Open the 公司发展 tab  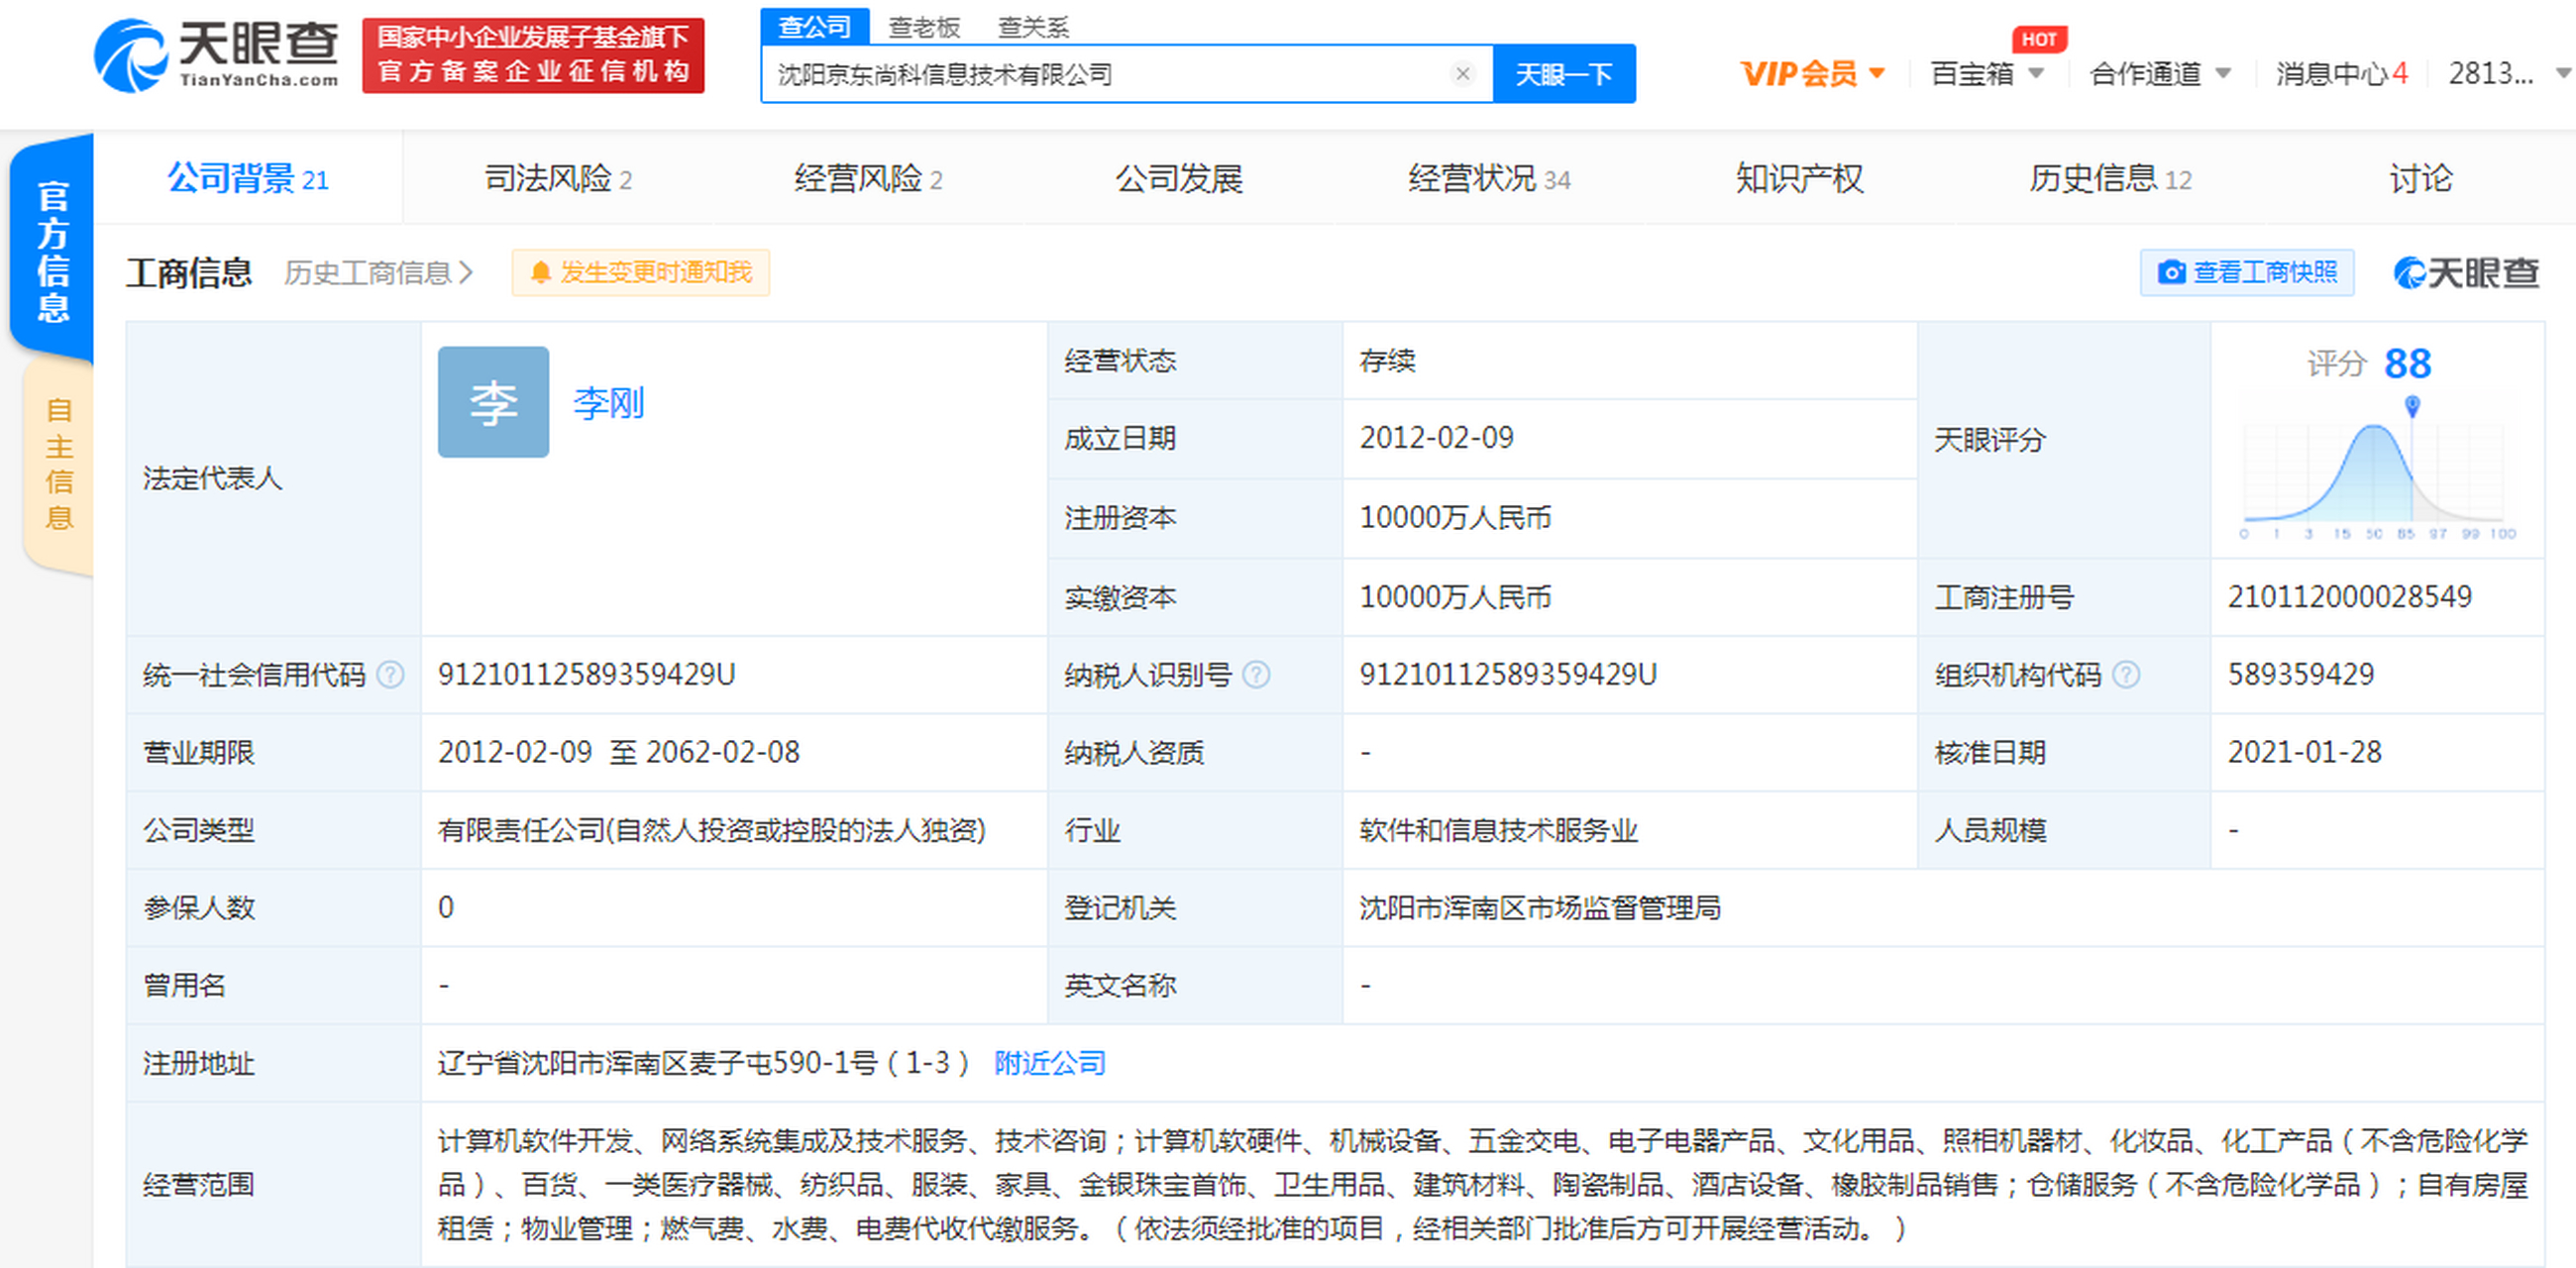tap(1178, 179)
